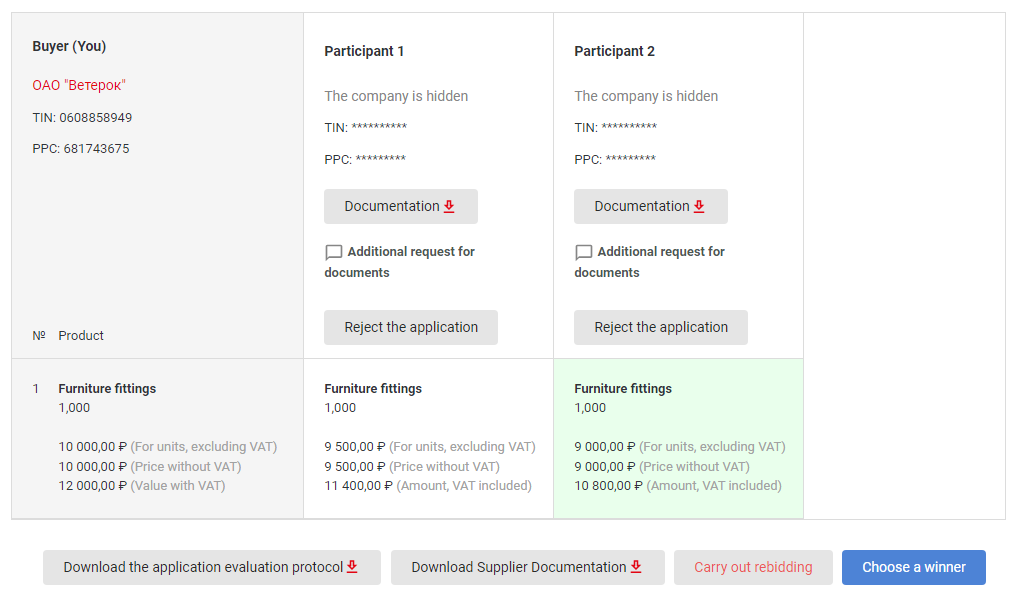The height and width of the screenshot is (605, 1021).
Task: Click Participant 2 comment bubble icon
Action: pyautogui.click(x=583, y=252)
